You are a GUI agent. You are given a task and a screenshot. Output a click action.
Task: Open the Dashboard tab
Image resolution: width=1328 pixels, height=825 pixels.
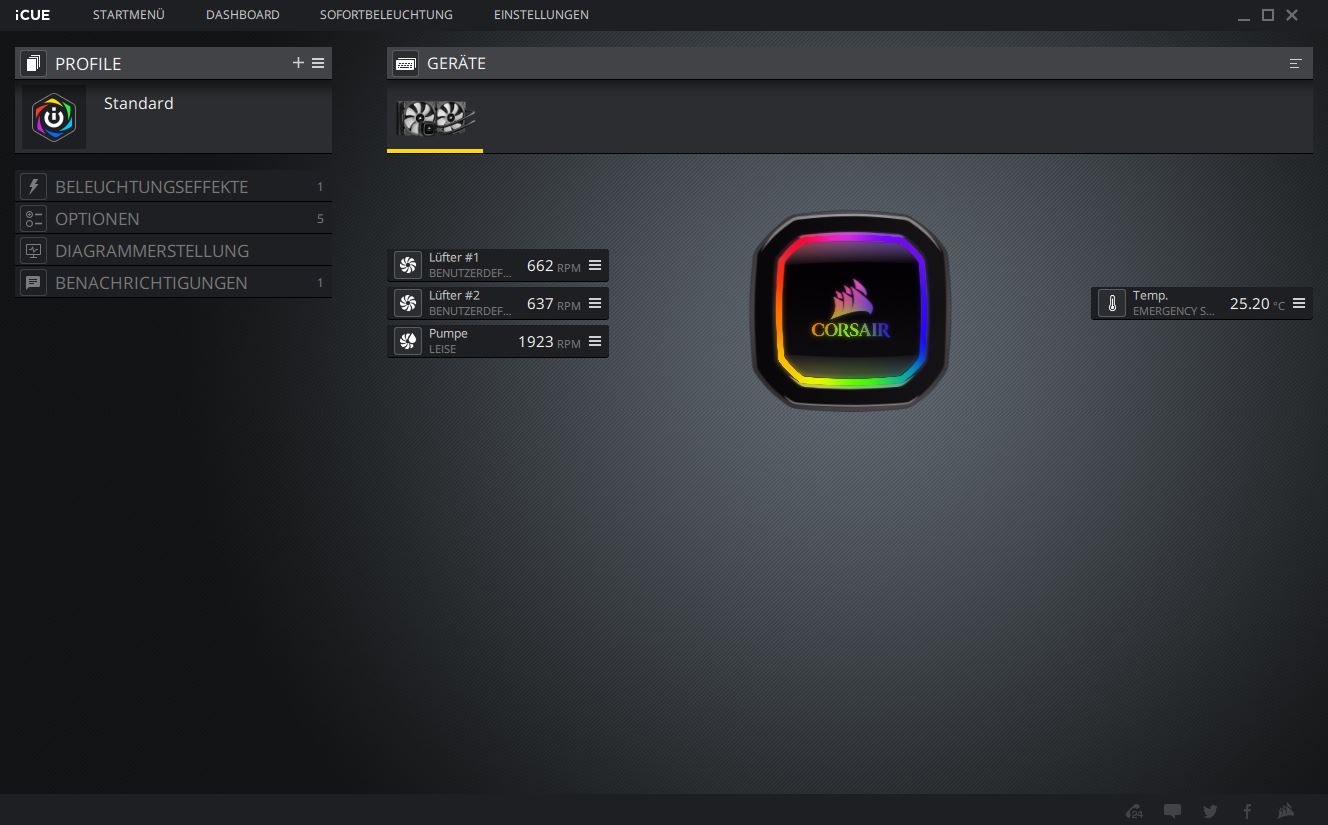(x=243, y=15)
